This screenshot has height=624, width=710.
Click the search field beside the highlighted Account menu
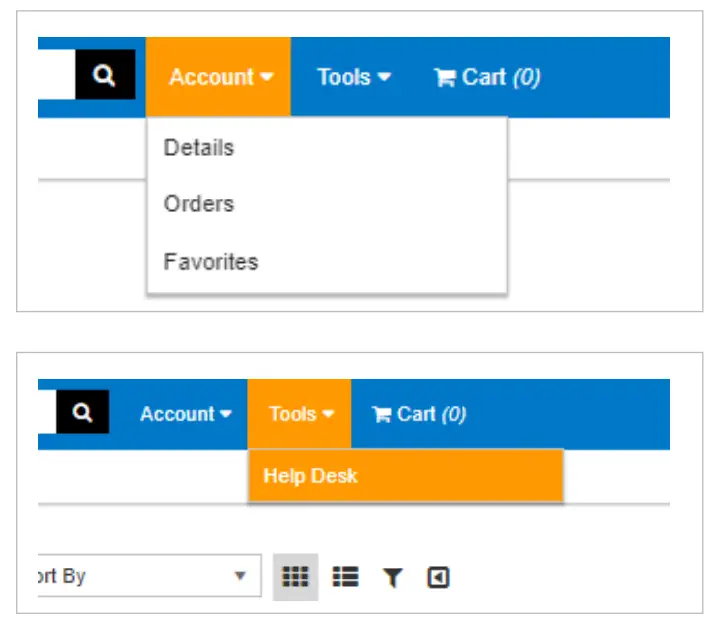click(x=56, y=76)
